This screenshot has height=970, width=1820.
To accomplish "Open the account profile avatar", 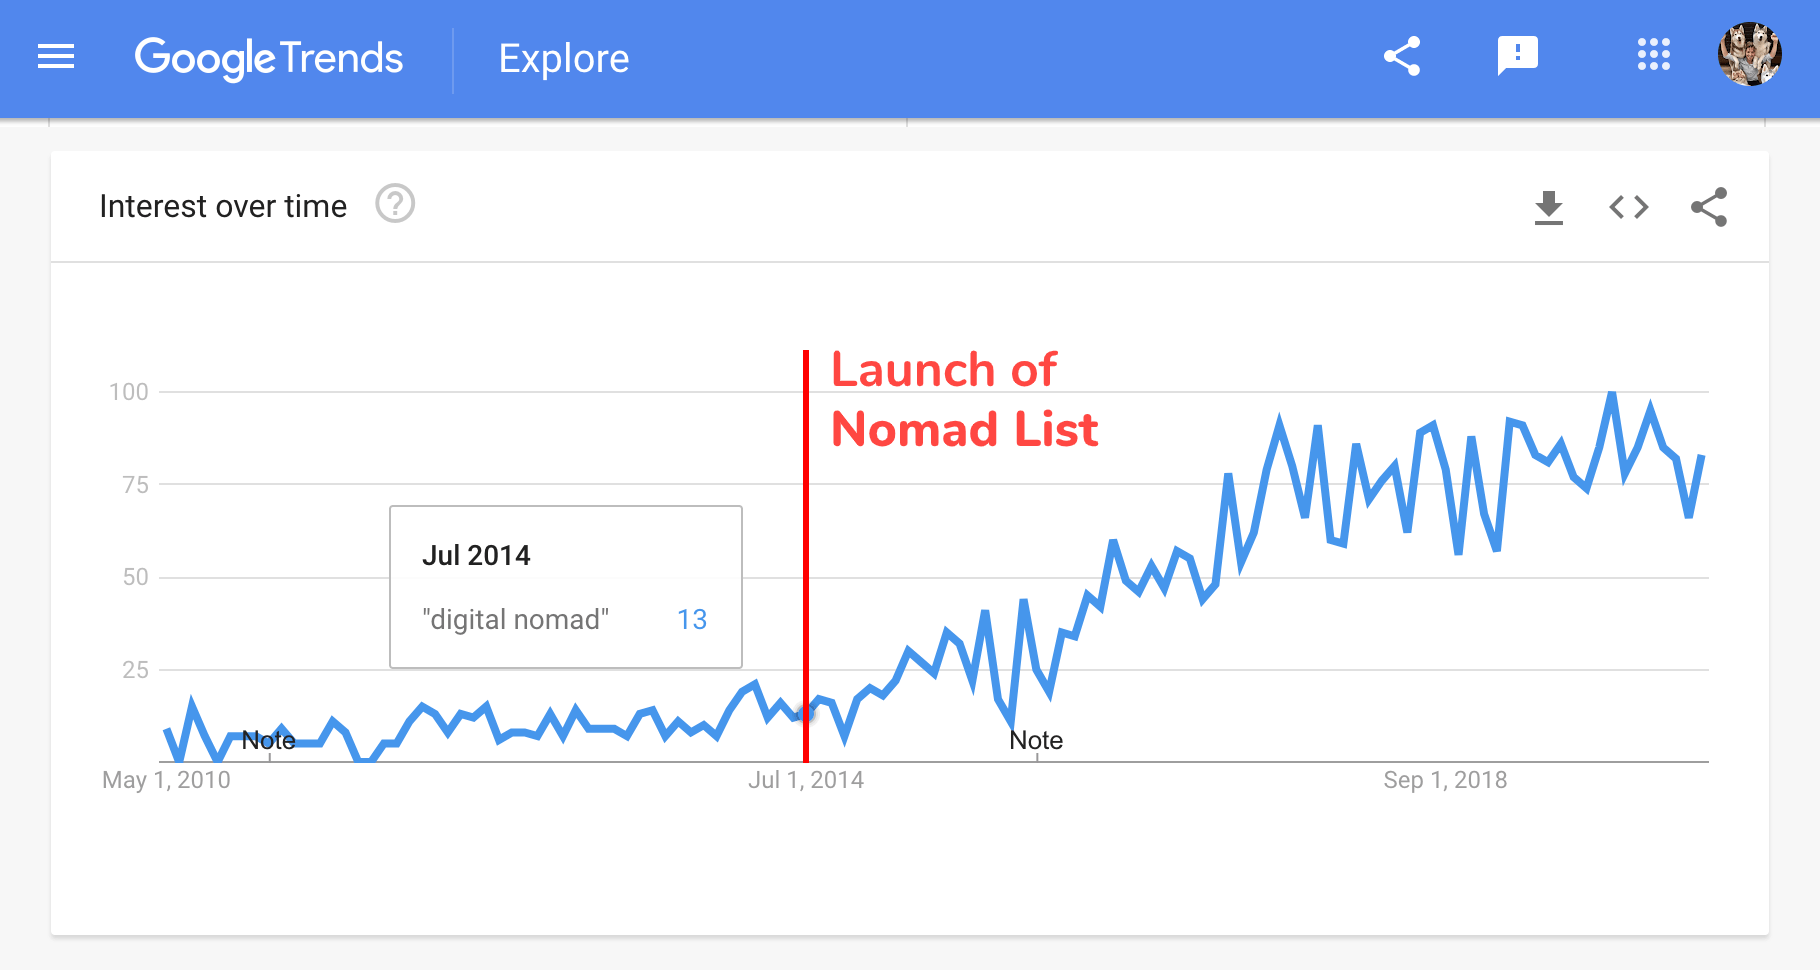I will coord(1749,55).
